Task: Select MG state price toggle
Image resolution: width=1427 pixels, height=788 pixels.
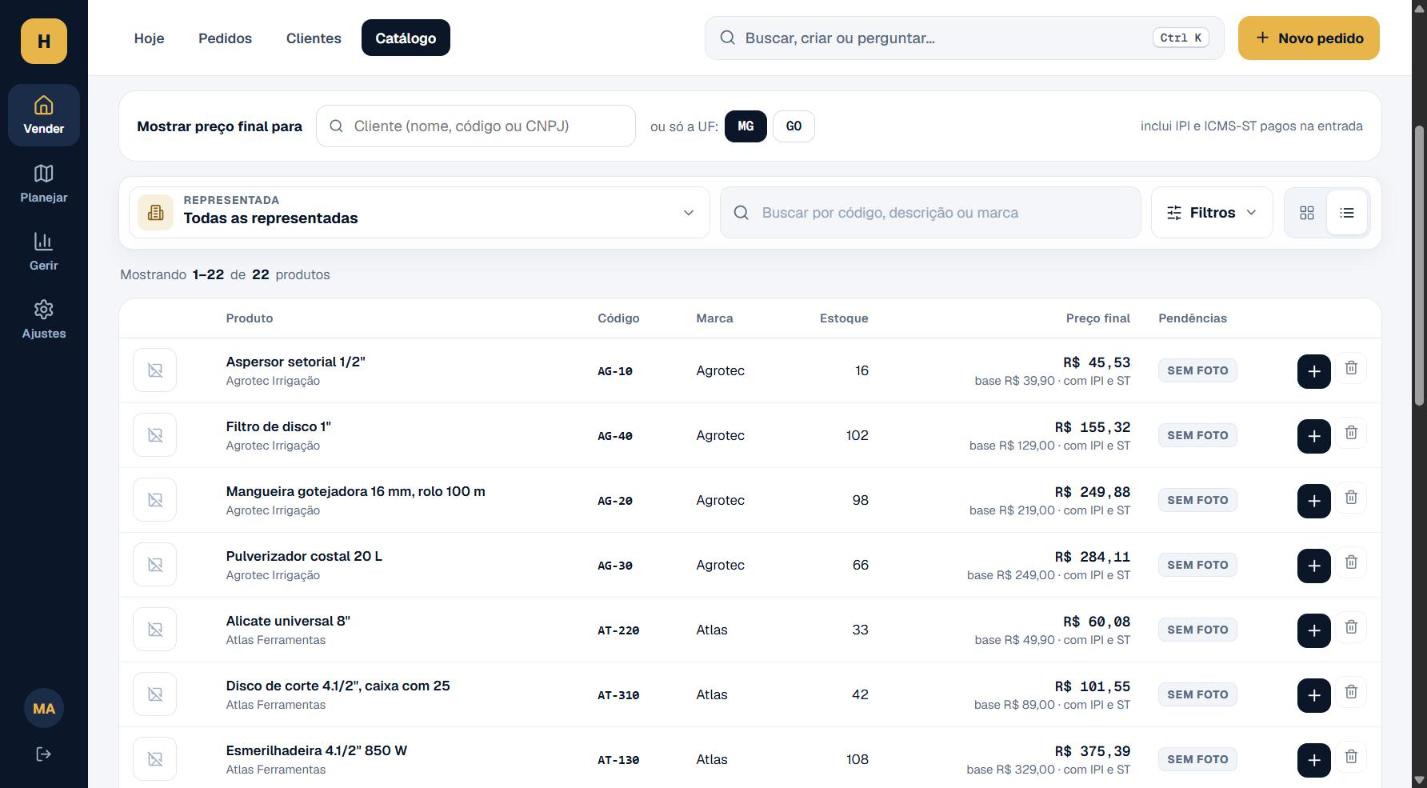Action: click(x=745, y=127)
